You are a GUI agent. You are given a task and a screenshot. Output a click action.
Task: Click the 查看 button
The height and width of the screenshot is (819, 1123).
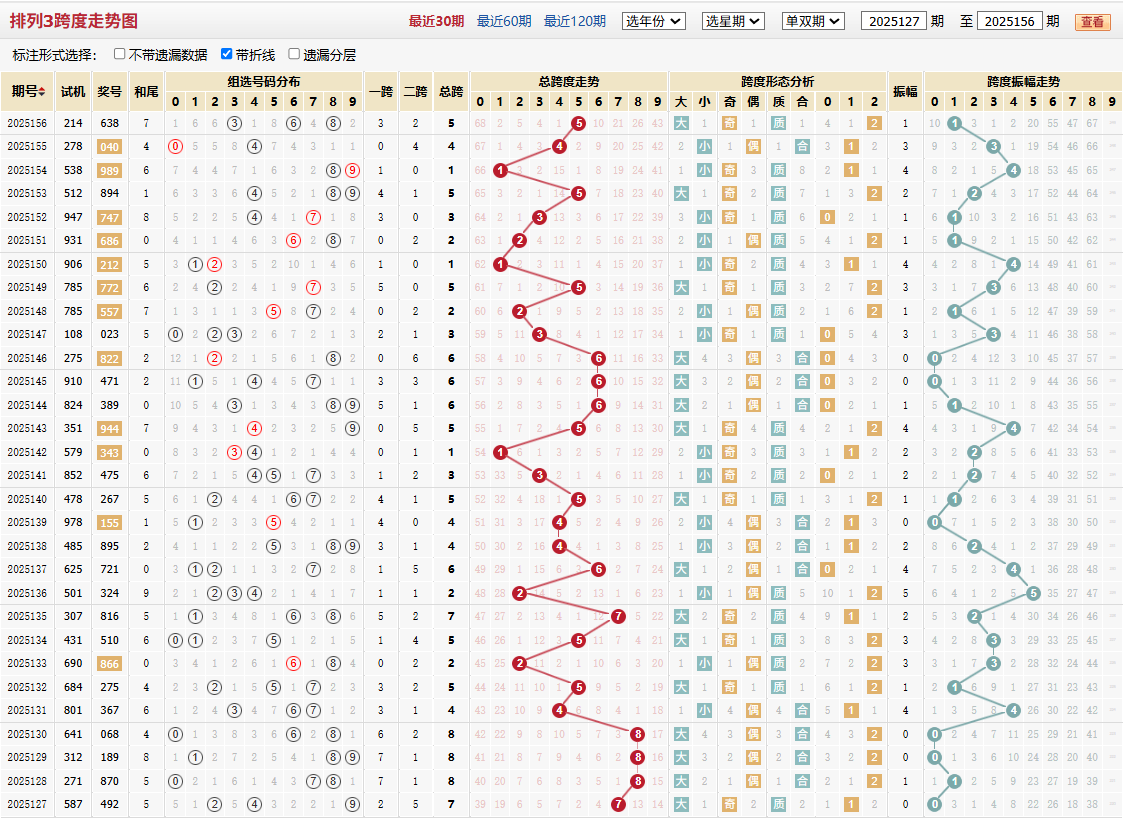(1092, 22)
